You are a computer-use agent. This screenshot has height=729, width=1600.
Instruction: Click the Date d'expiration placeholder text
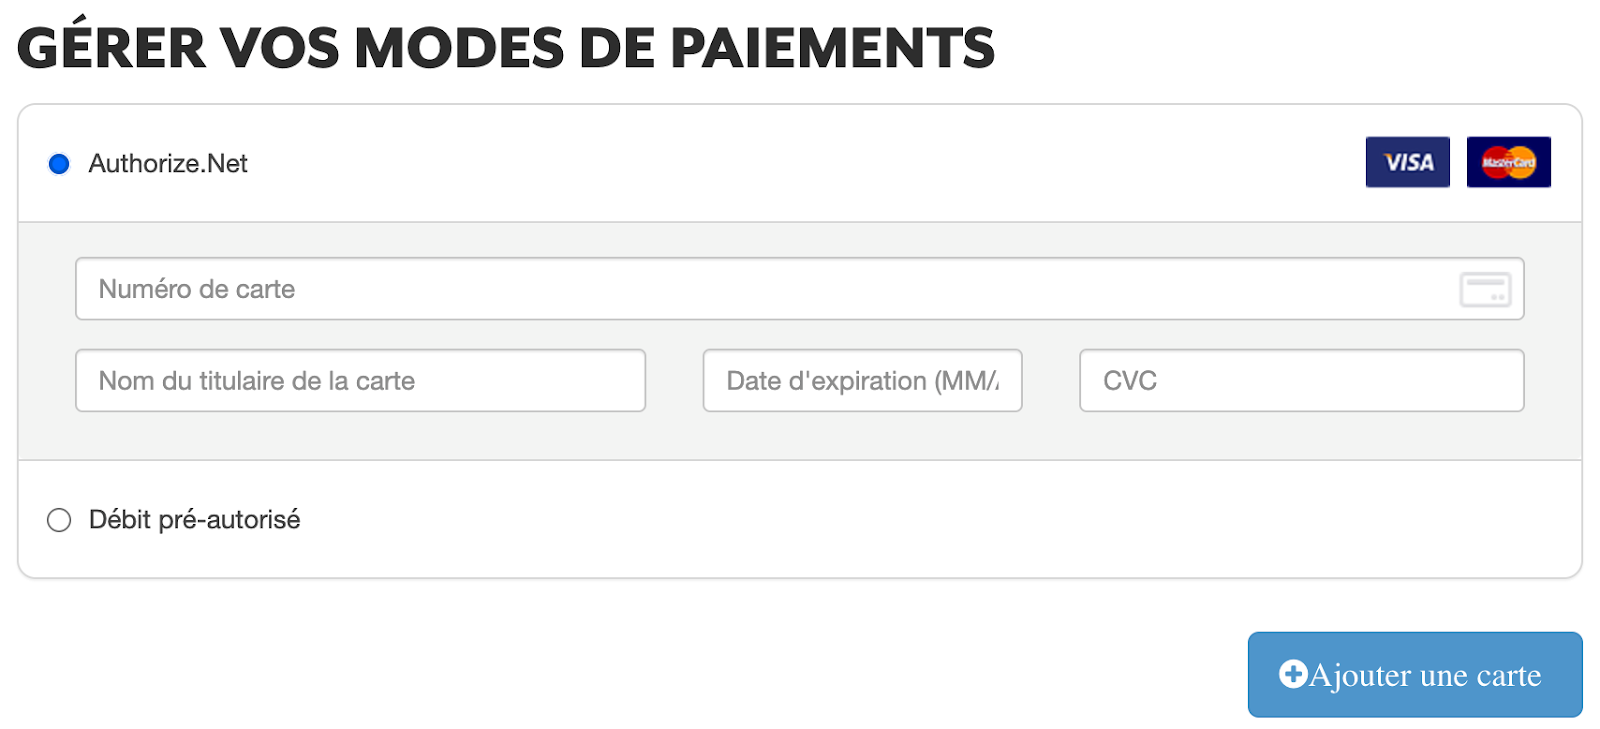(862, 381)
